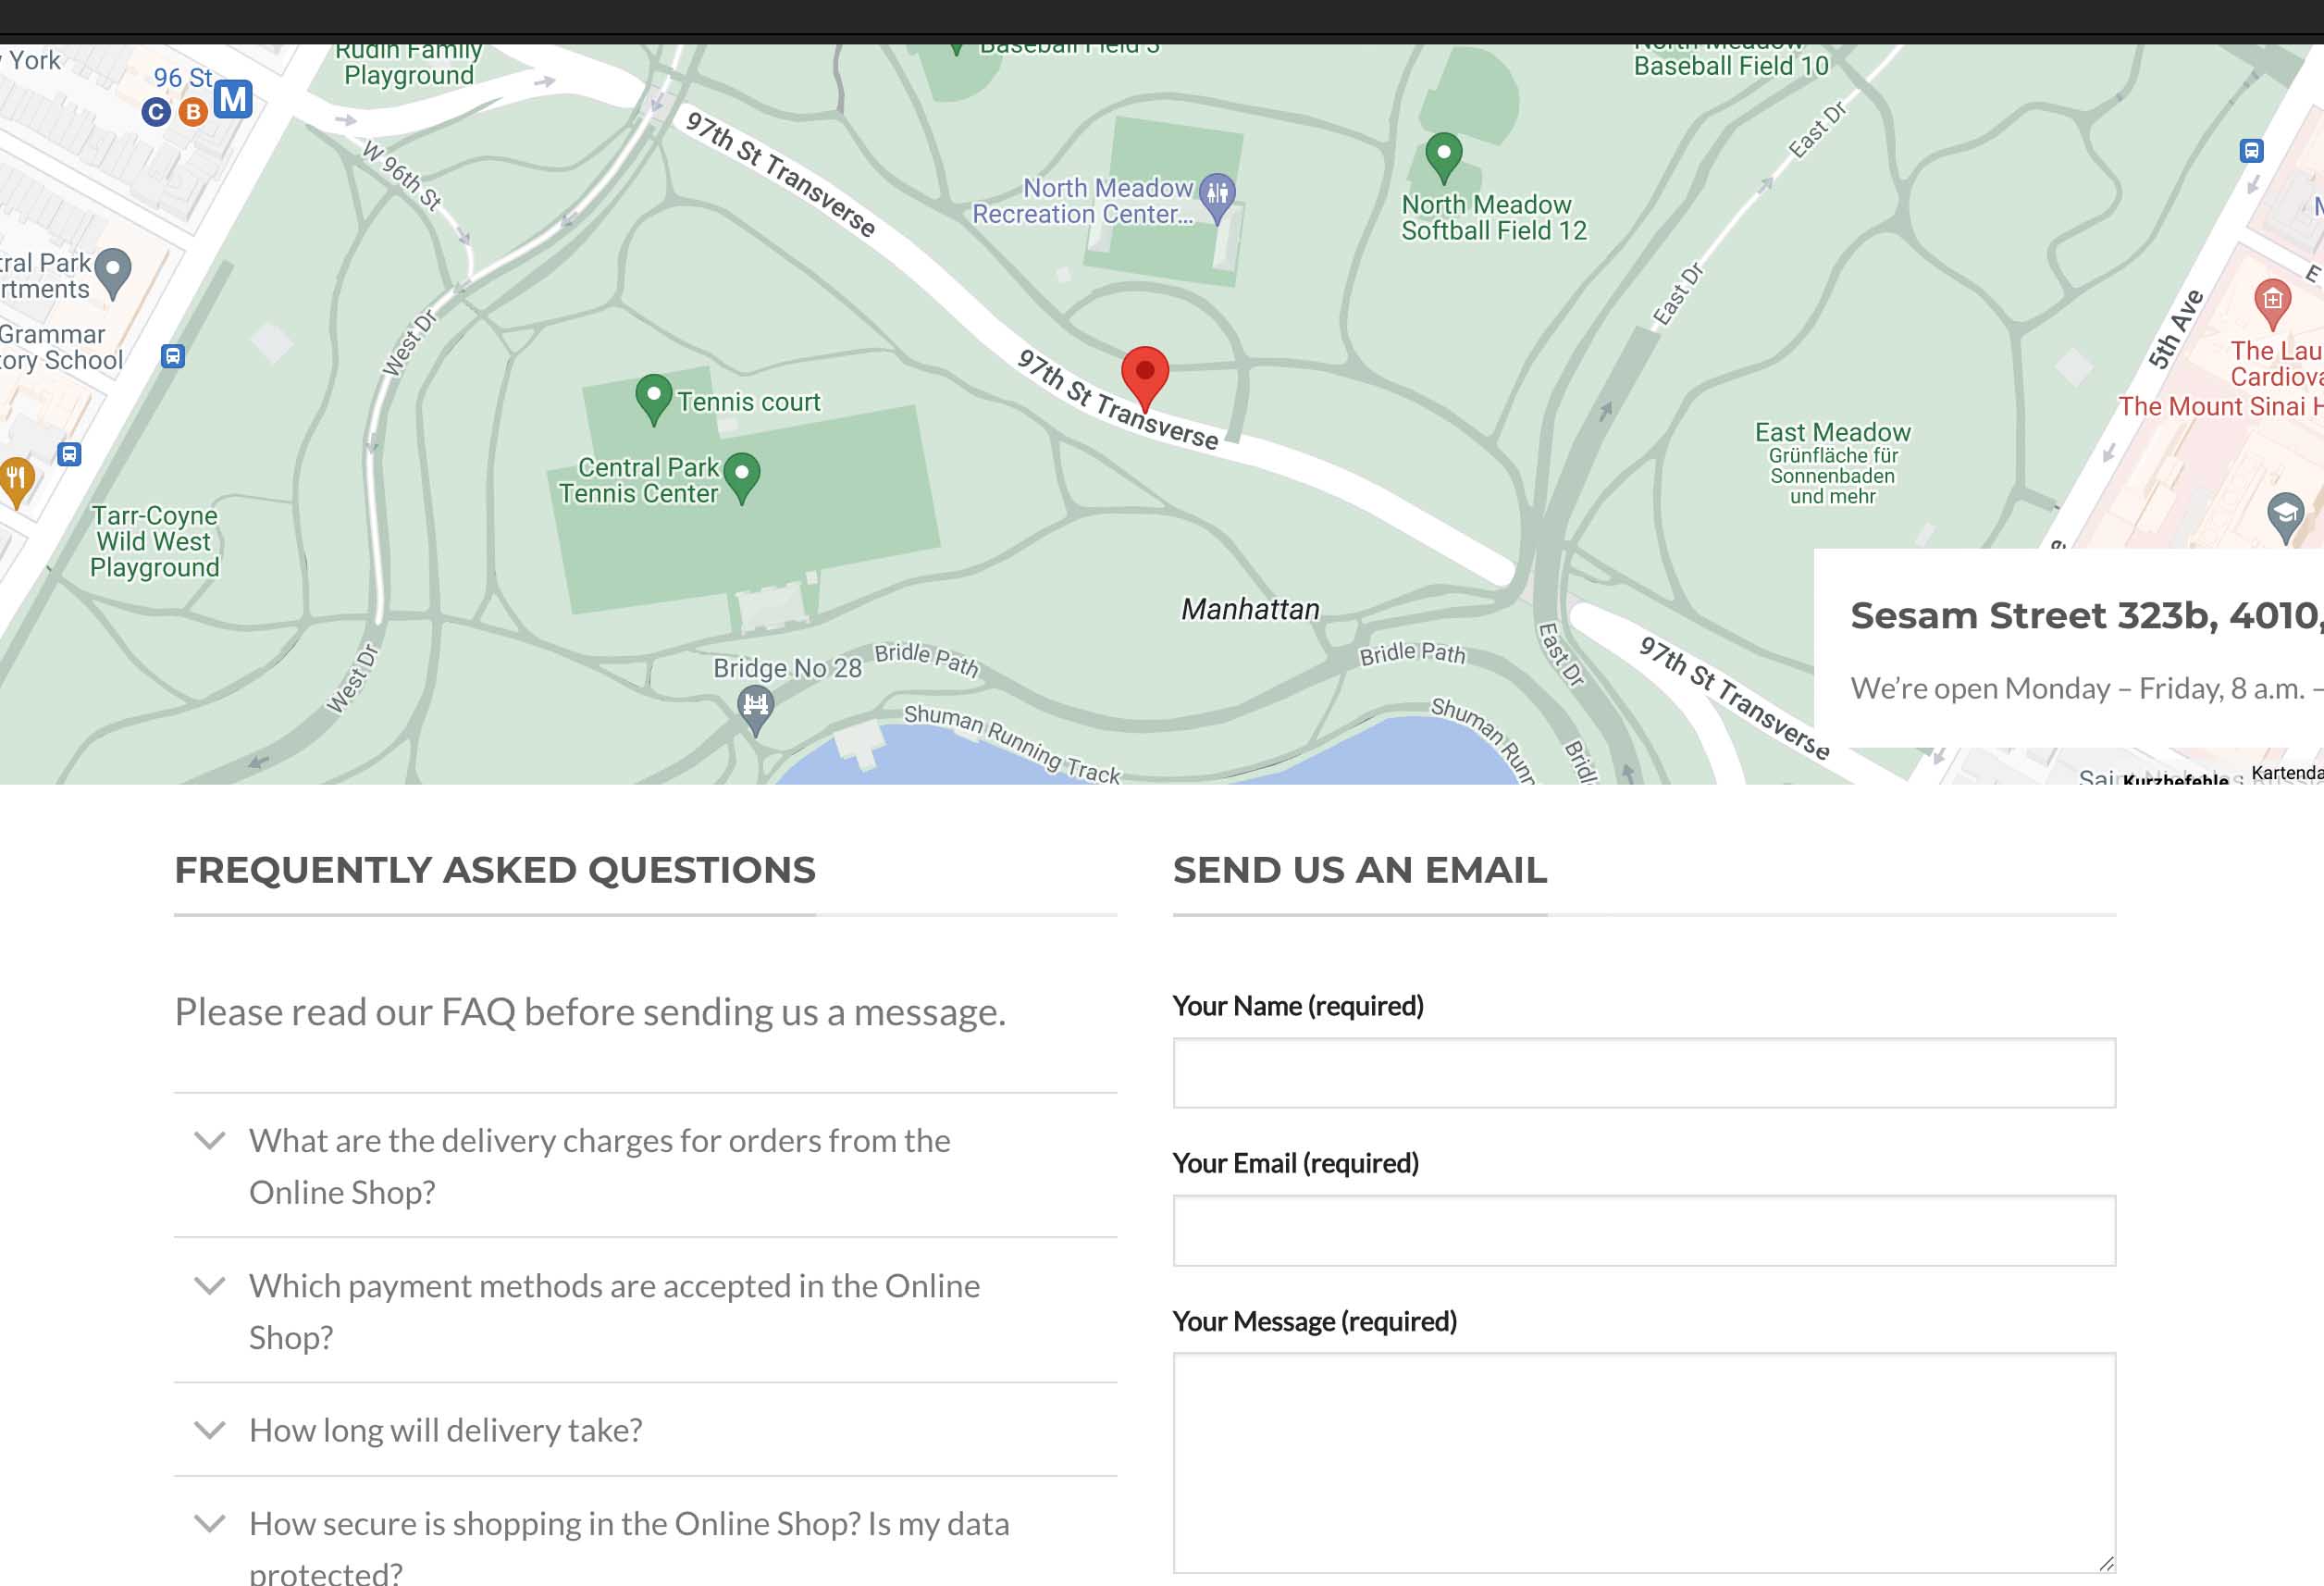Click the 'Shuman Running Track' label
This screenshot has width=2324, height=1586.
point(1011,743)
